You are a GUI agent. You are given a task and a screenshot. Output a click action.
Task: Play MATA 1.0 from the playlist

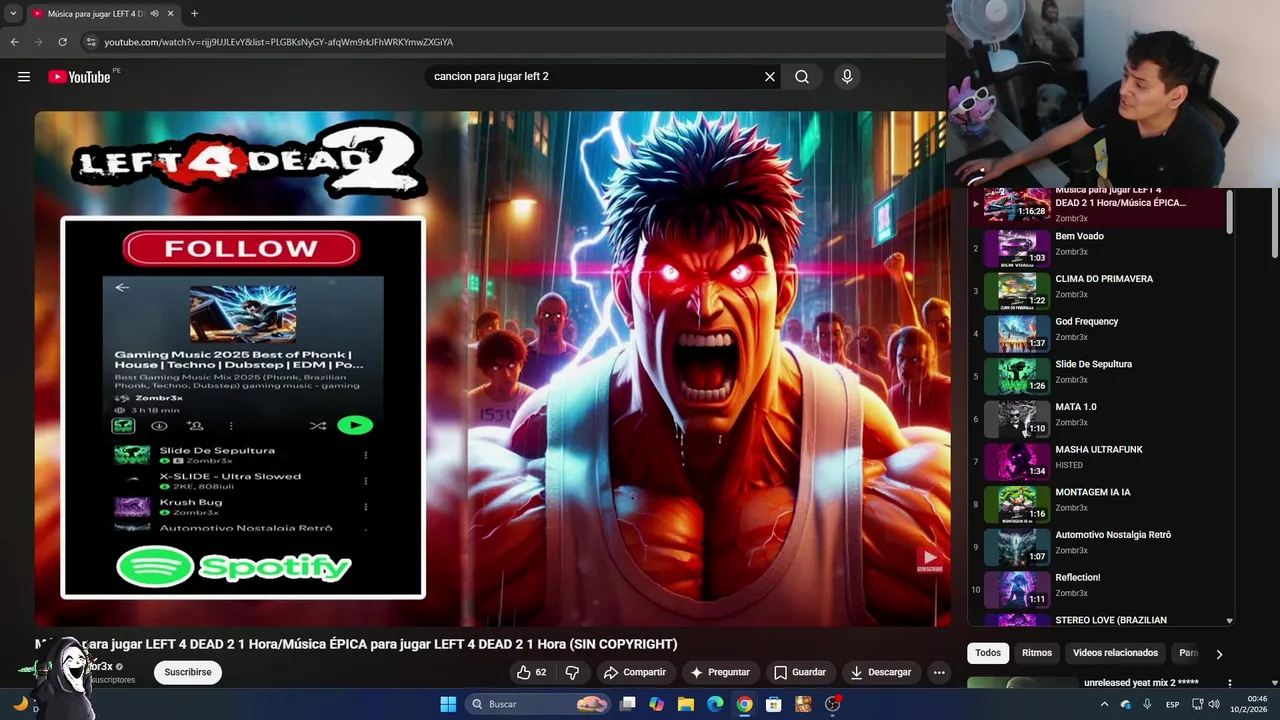pyautogui.click(x=1096, y=419)
